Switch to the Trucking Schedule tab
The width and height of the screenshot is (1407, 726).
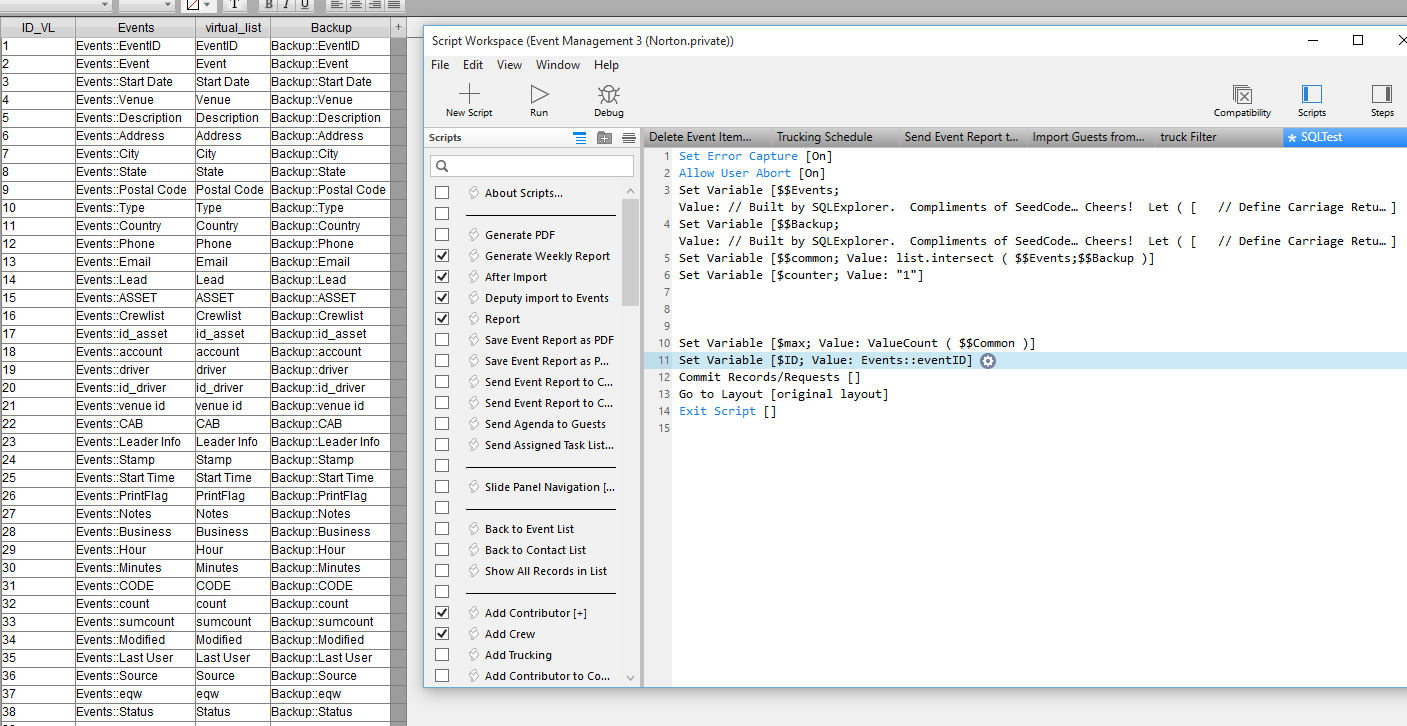825,137
